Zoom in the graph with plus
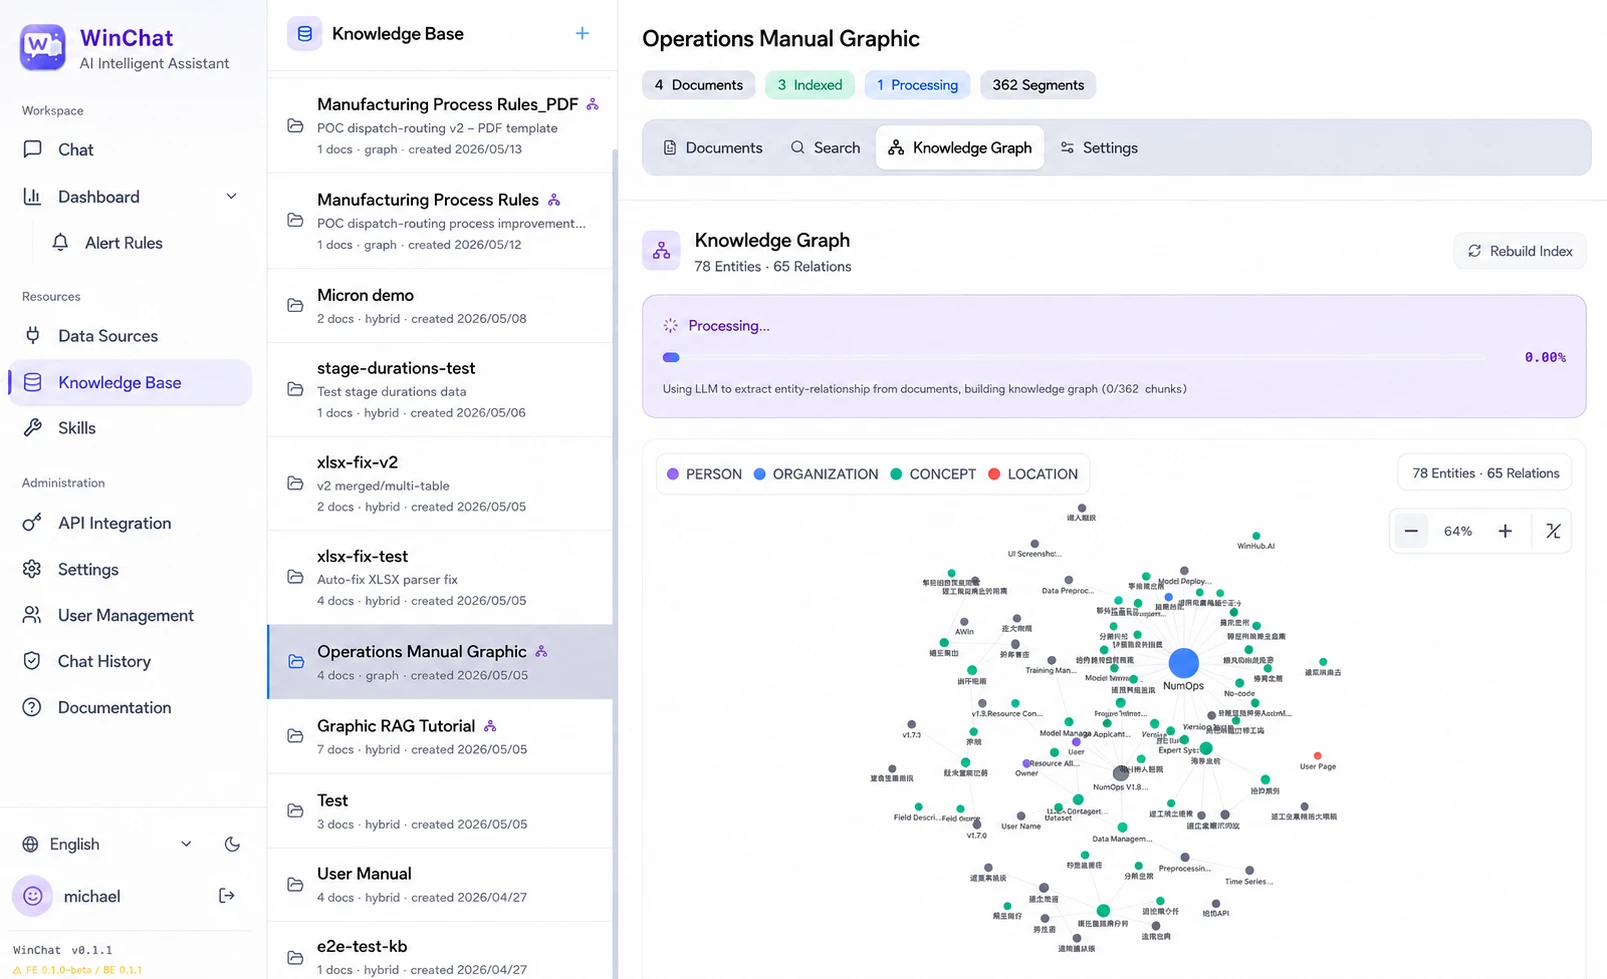This screenshot has width=1607, height=979. pos(1505,531)
